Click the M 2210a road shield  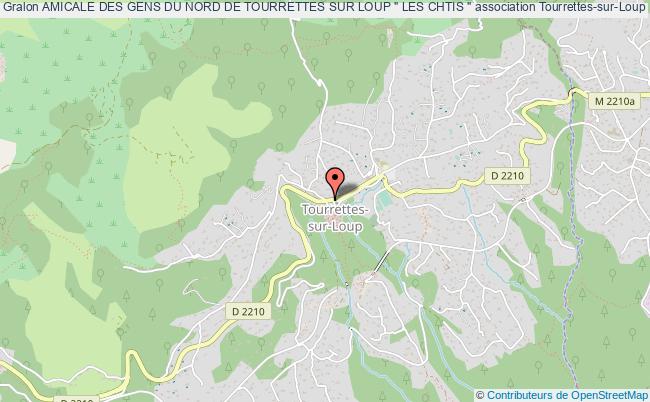point(615,101)
